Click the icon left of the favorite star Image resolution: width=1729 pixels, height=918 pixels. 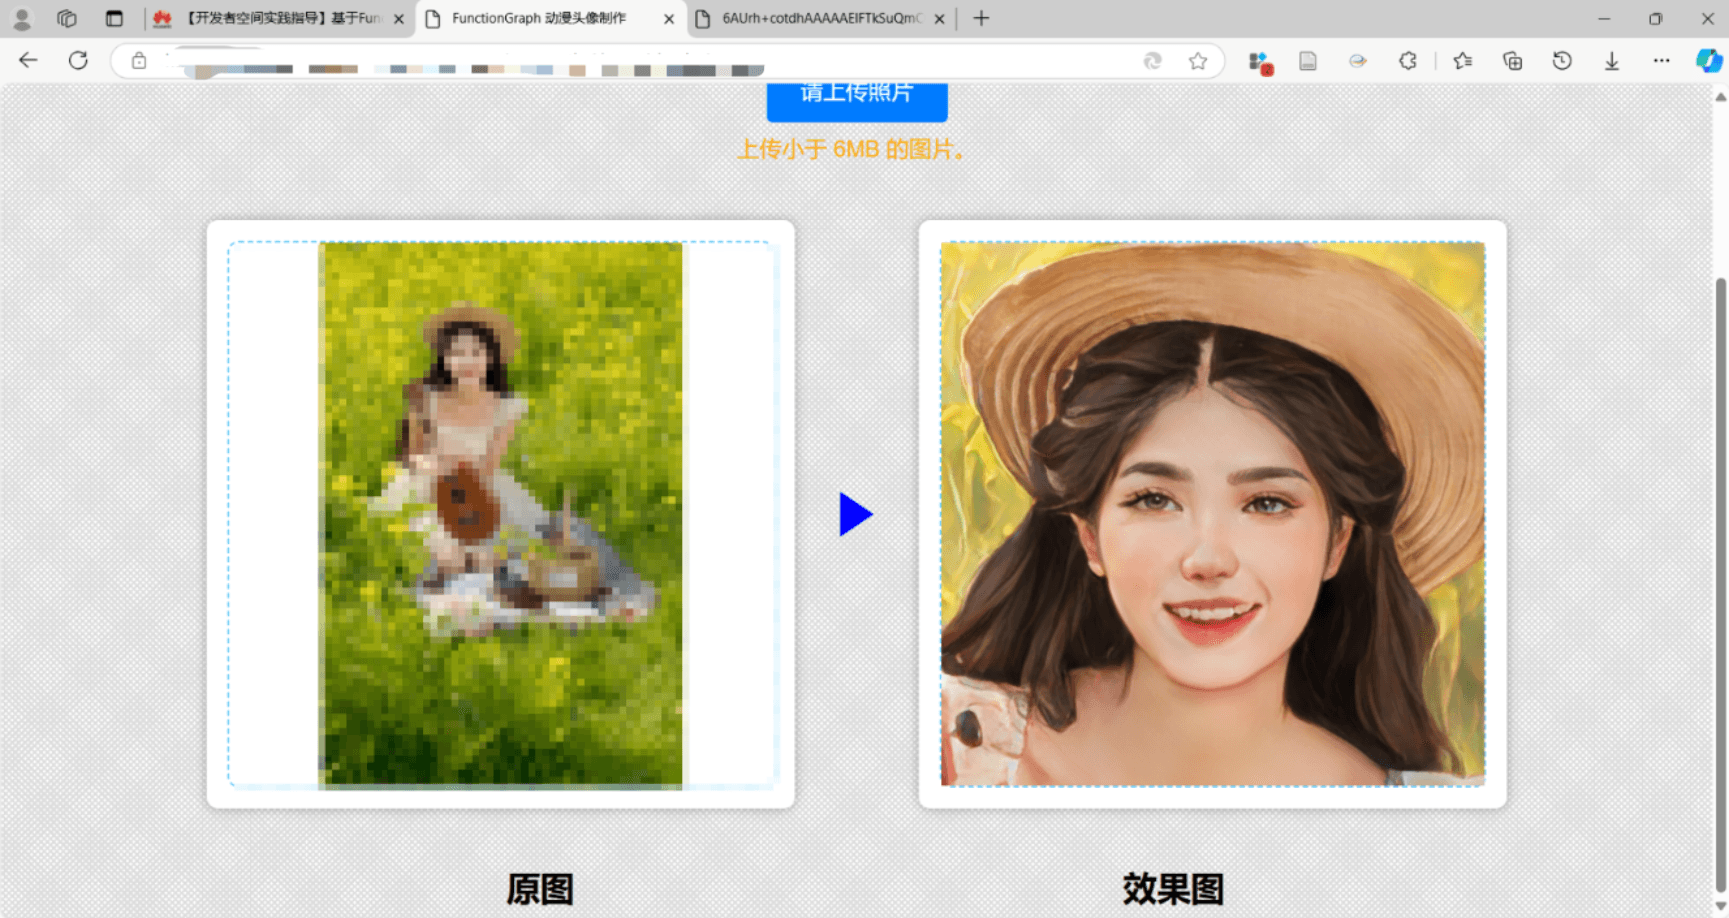pos(1153,61)
